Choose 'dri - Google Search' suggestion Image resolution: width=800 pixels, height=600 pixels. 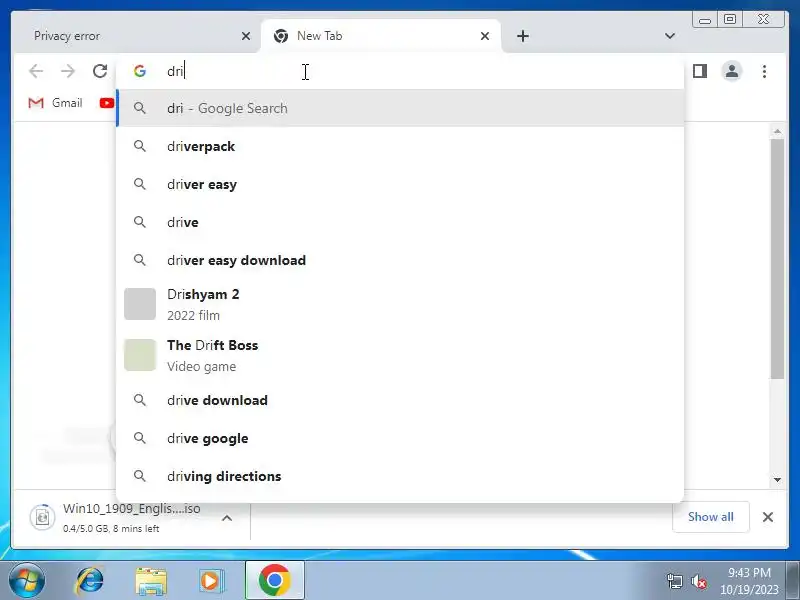point(400,108)
